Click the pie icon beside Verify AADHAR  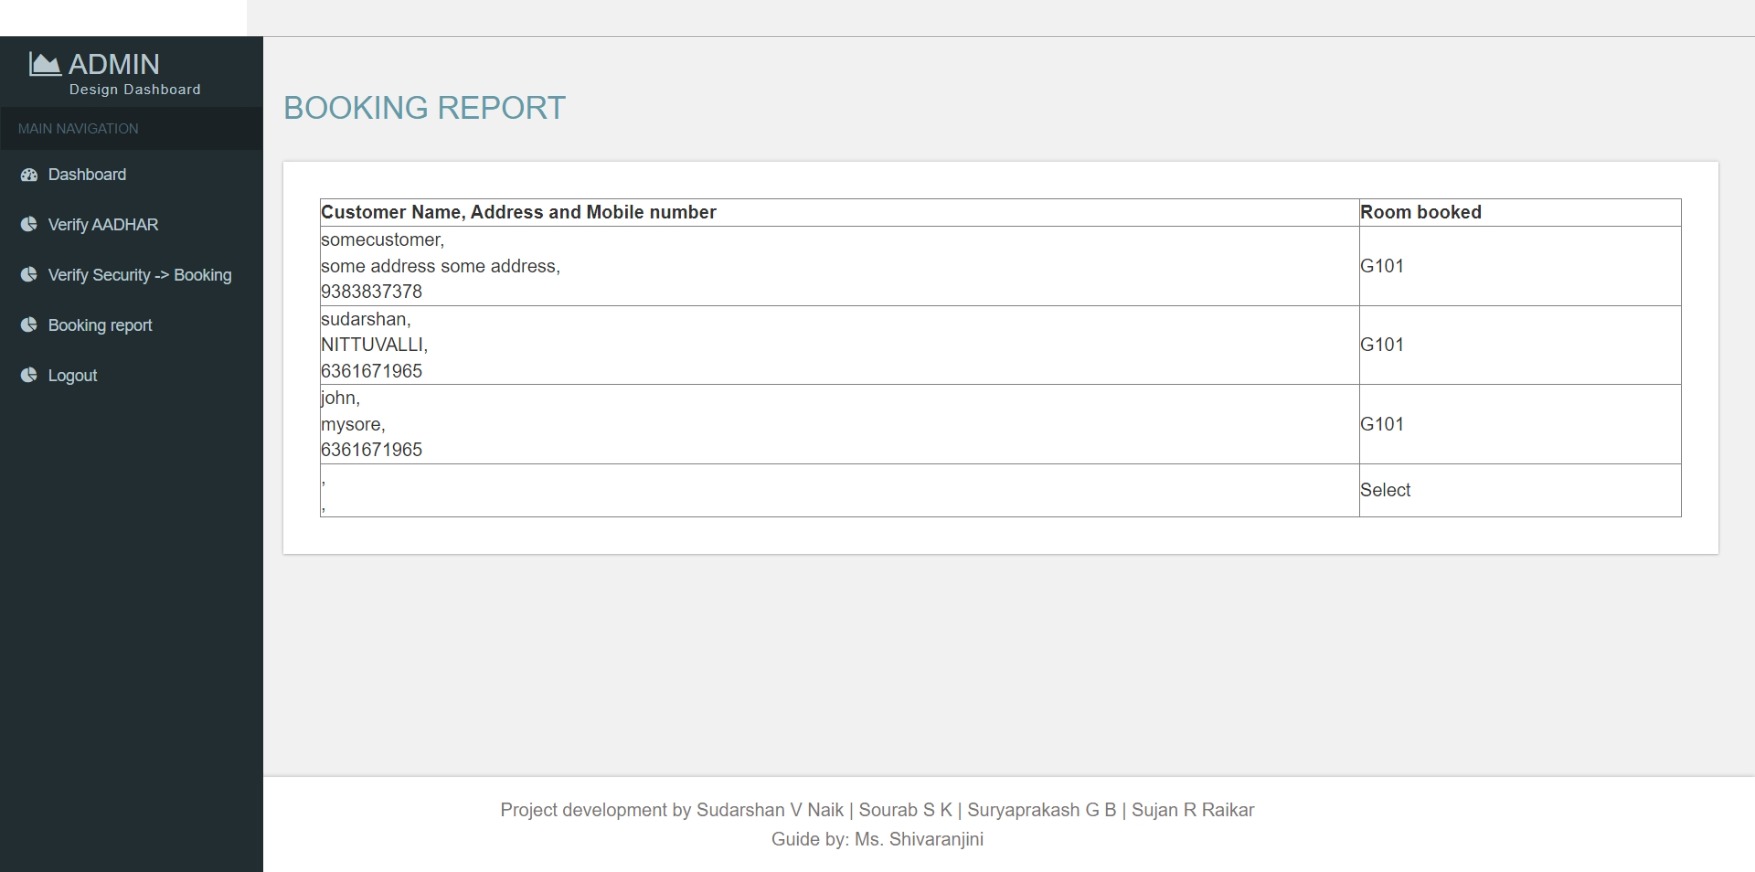click(29, 225)
